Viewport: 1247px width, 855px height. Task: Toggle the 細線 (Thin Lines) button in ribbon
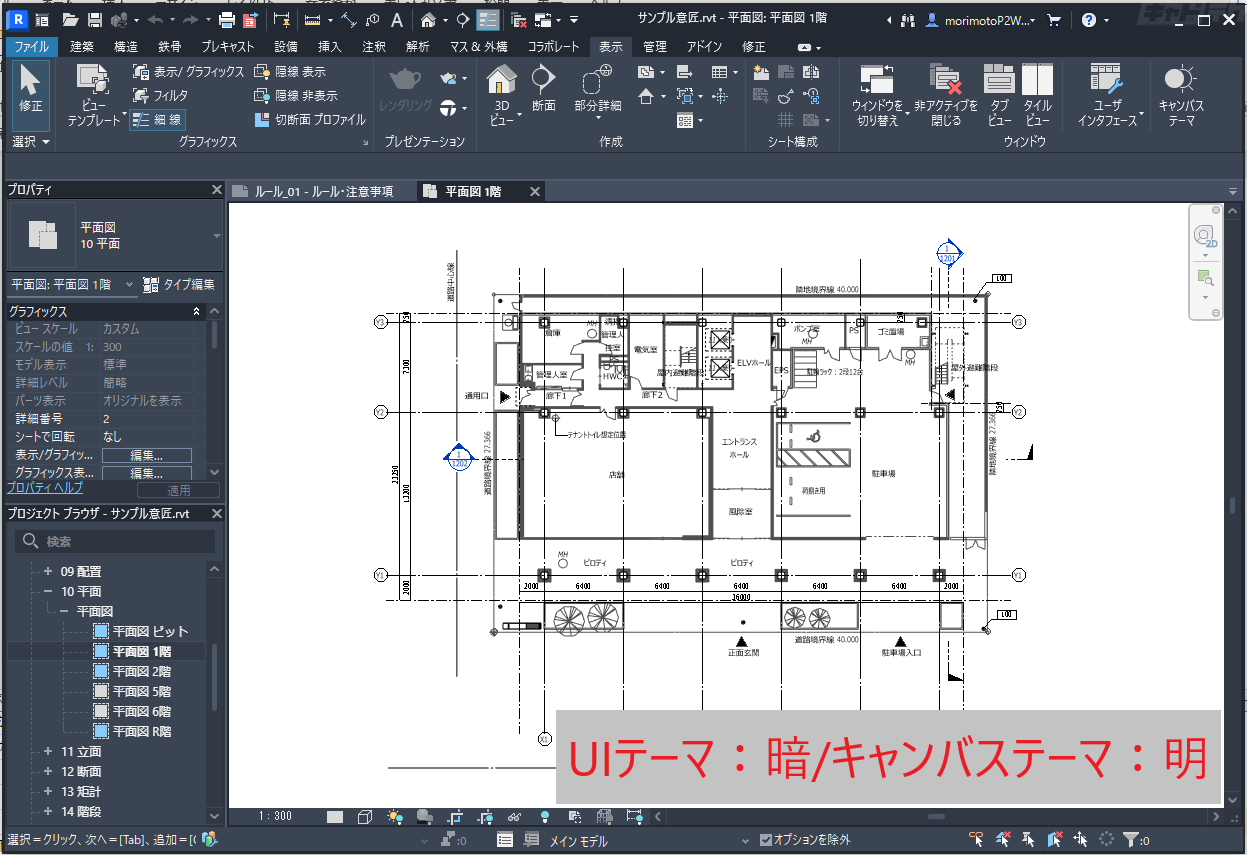point(156,120)
